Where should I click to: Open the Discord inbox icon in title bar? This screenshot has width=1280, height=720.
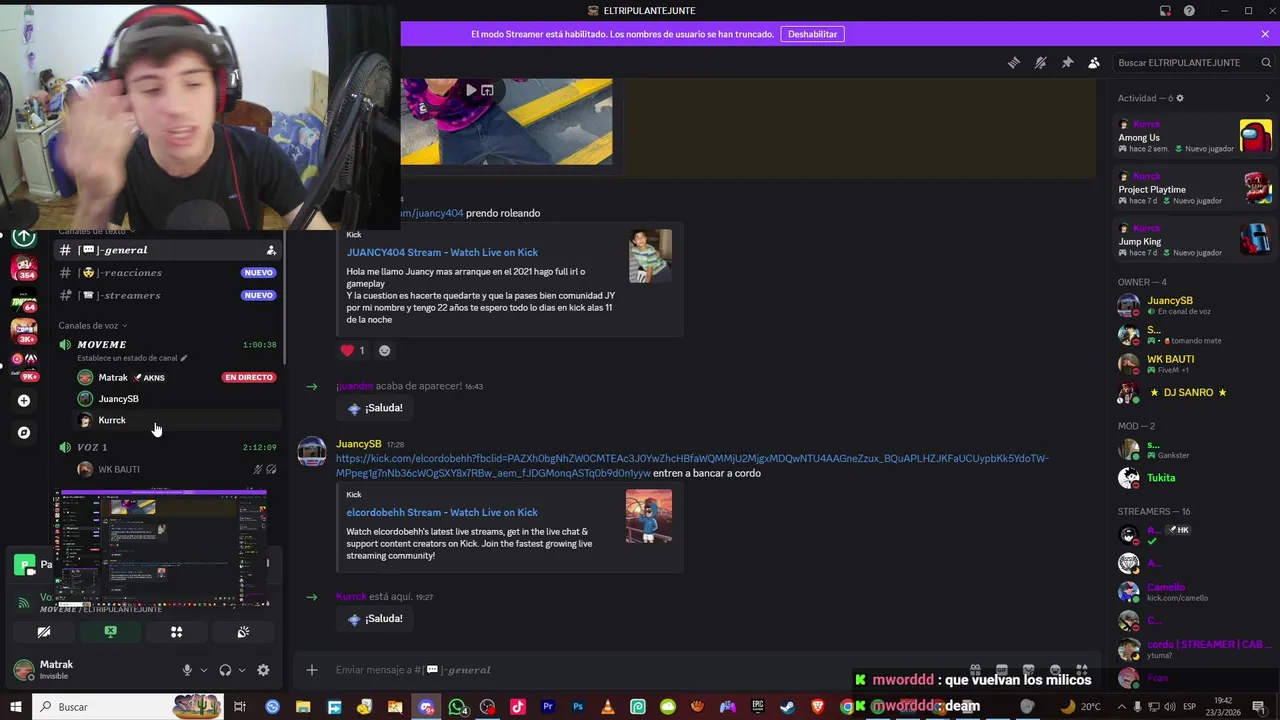(x=1165, y=11)
